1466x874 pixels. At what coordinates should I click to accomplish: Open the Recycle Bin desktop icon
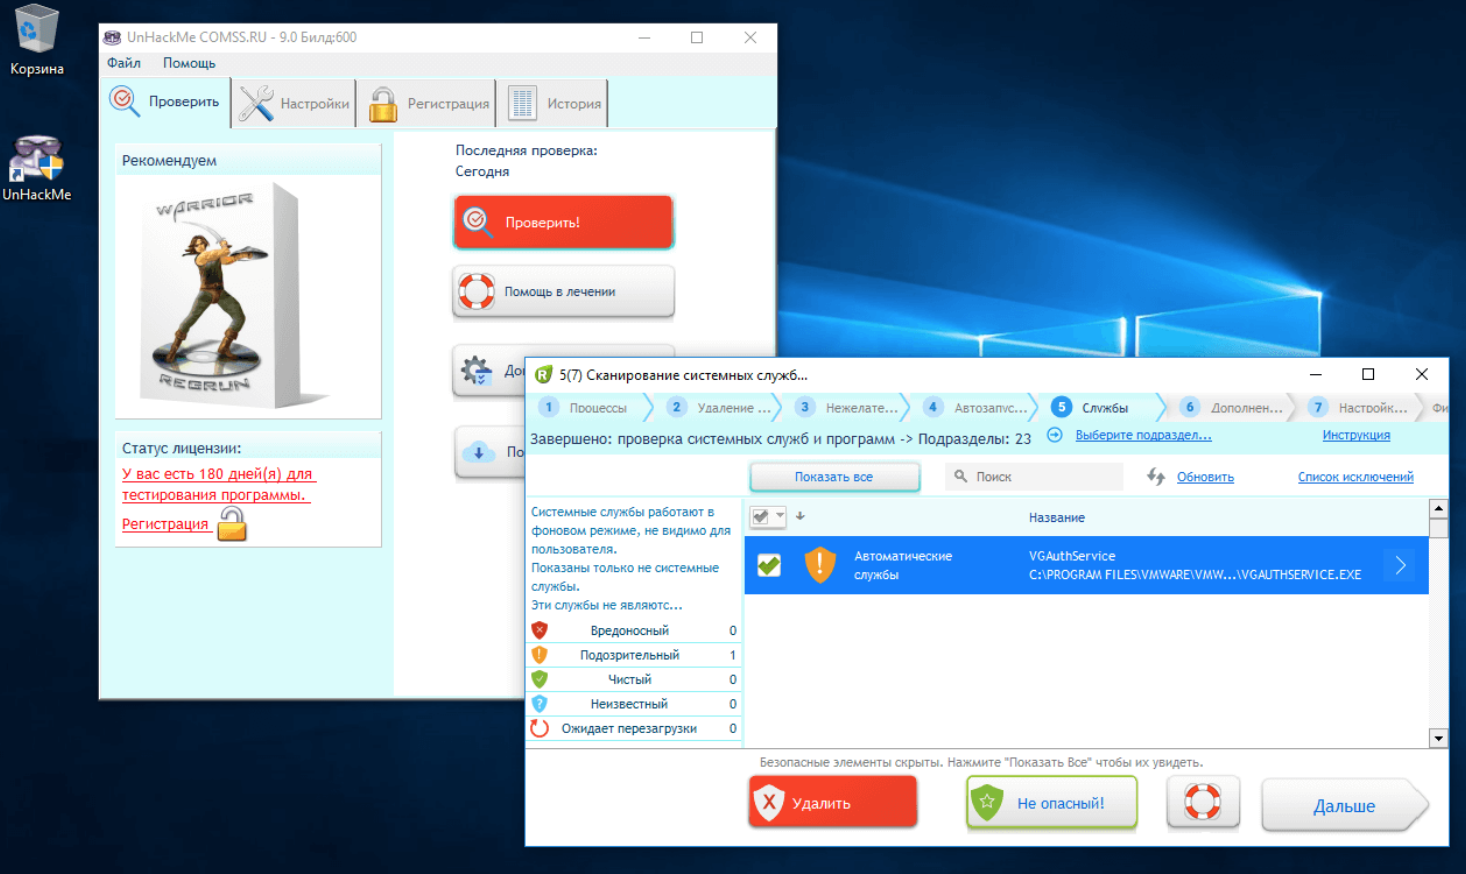36,30
